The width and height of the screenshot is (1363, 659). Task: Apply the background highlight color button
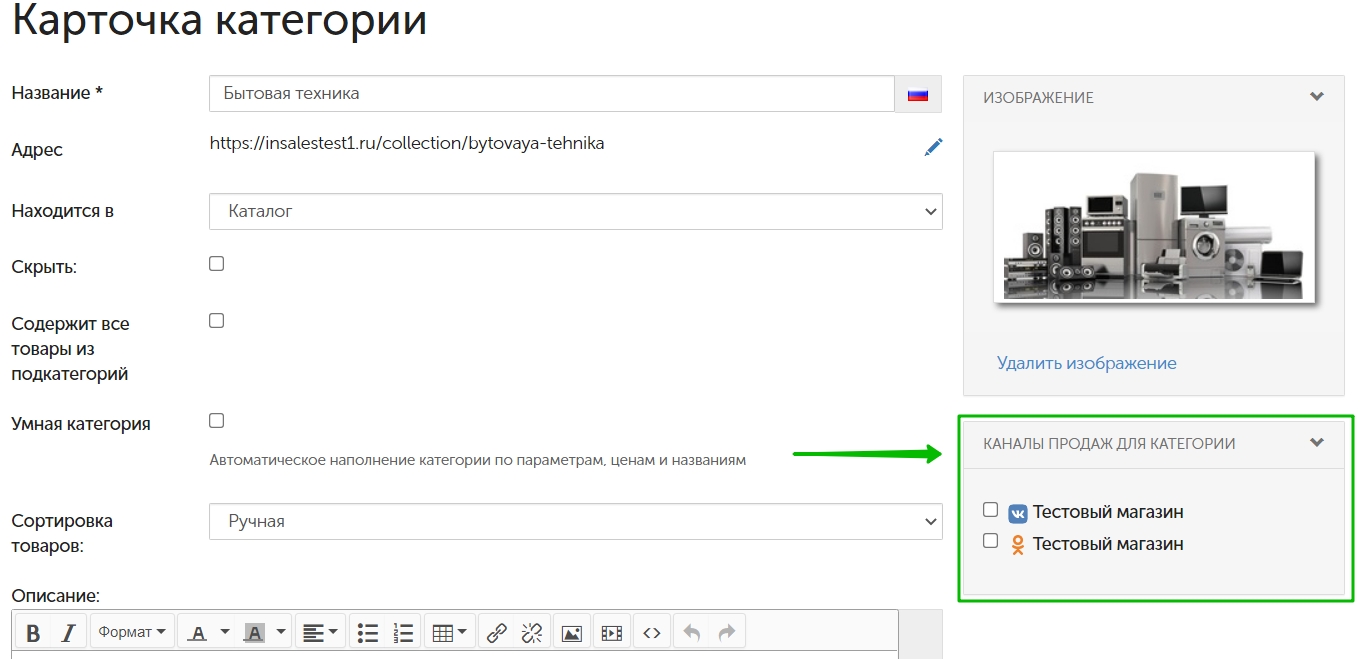pos(255,632)
